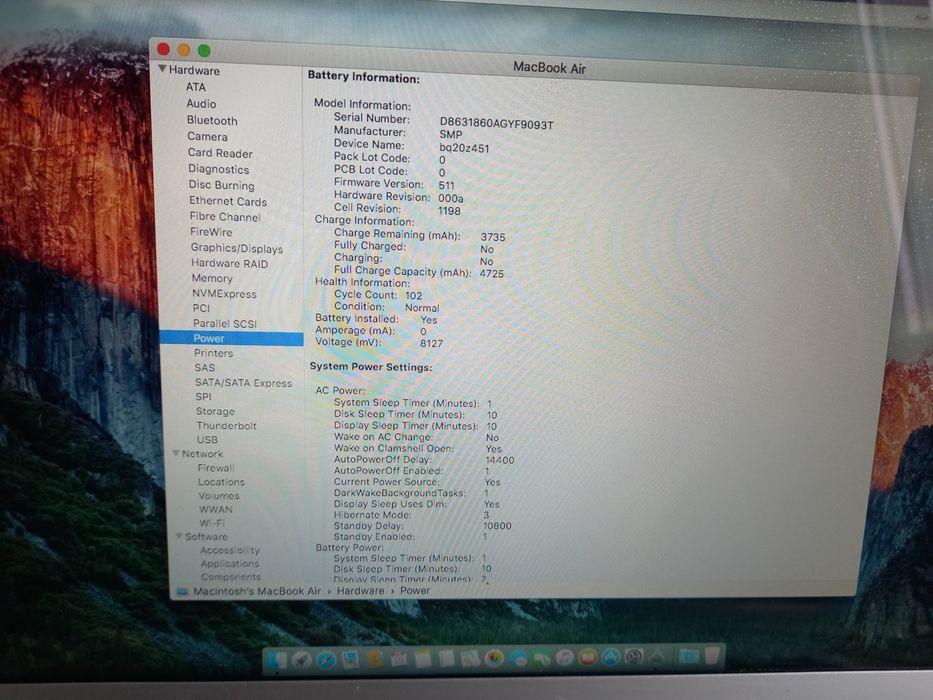Screen dimensions: 933x700
Task: Open Finder from the Dock
Action: 278,660
